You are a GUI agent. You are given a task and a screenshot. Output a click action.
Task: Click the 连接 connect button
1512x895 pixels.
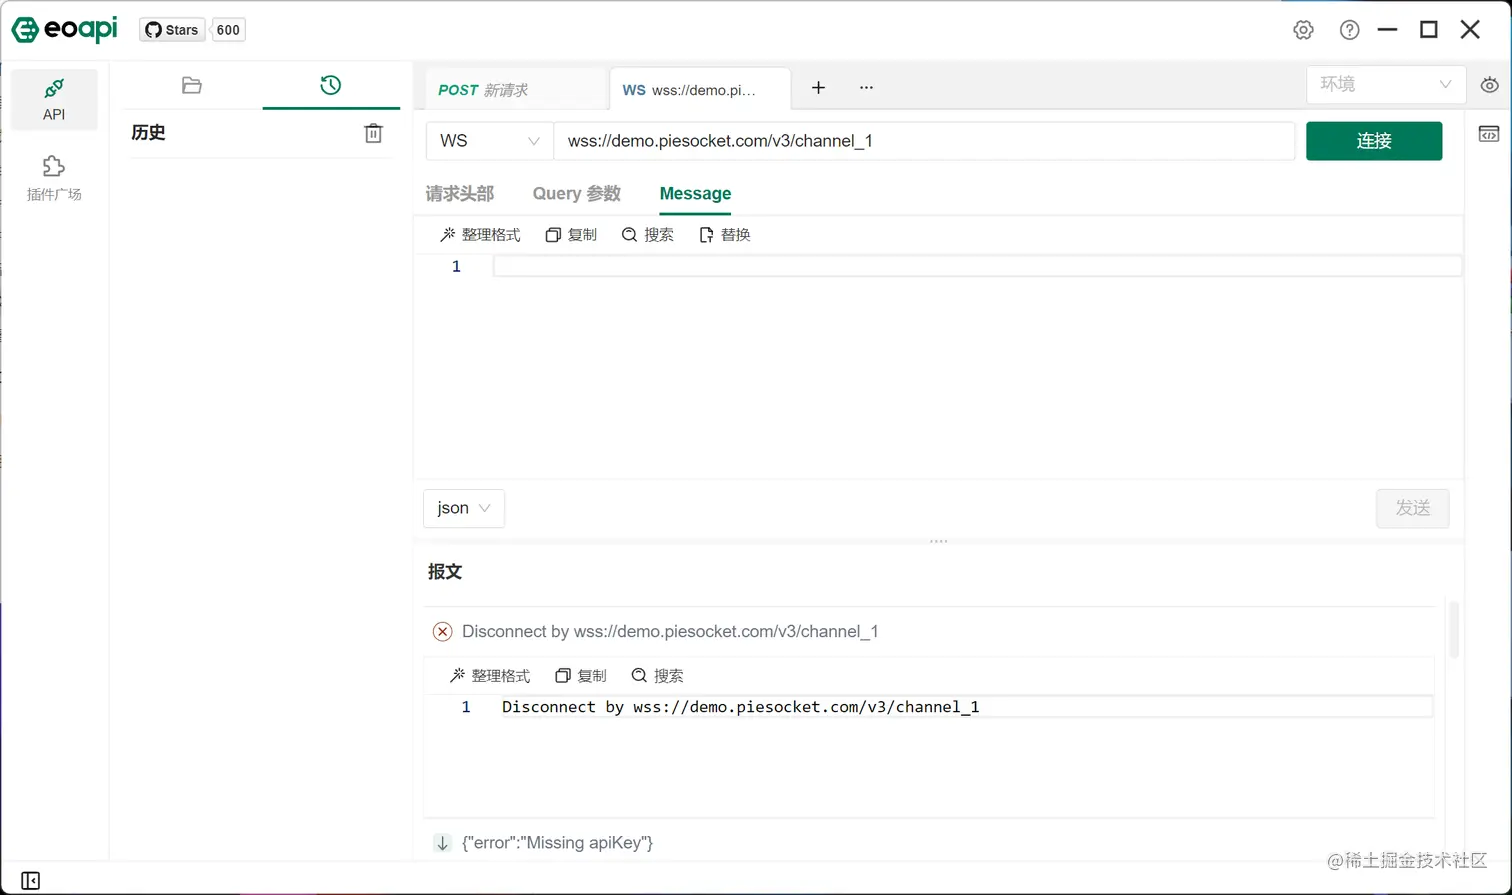pyautogui.click(x=1374, y=141)
